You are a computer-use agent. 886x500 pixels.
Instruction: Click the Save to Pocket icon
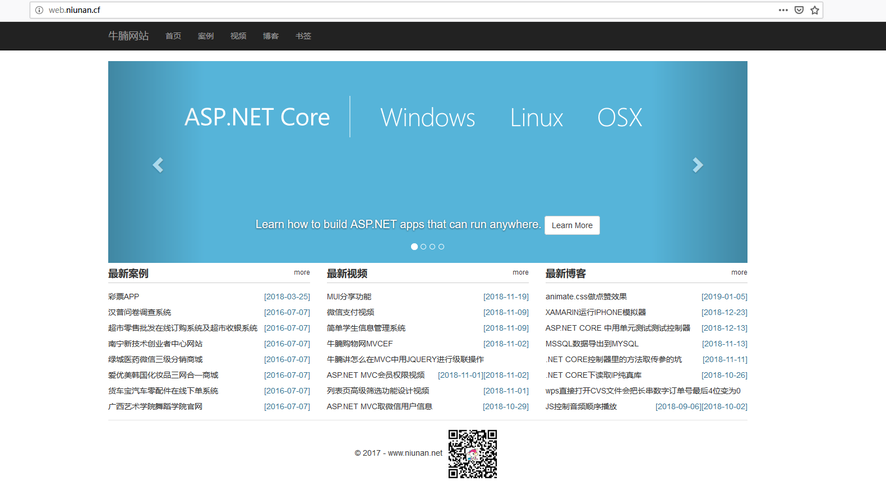pos(799,10)
